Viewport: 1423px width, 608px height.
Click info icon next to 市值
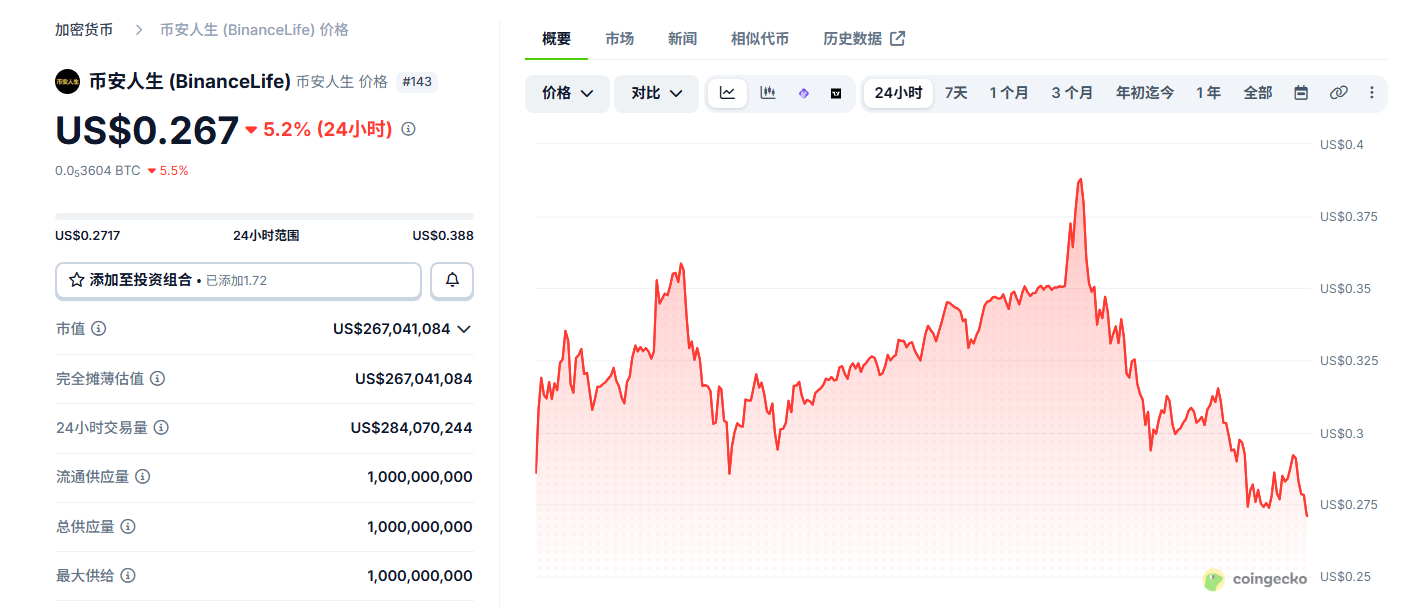[99, 328]
